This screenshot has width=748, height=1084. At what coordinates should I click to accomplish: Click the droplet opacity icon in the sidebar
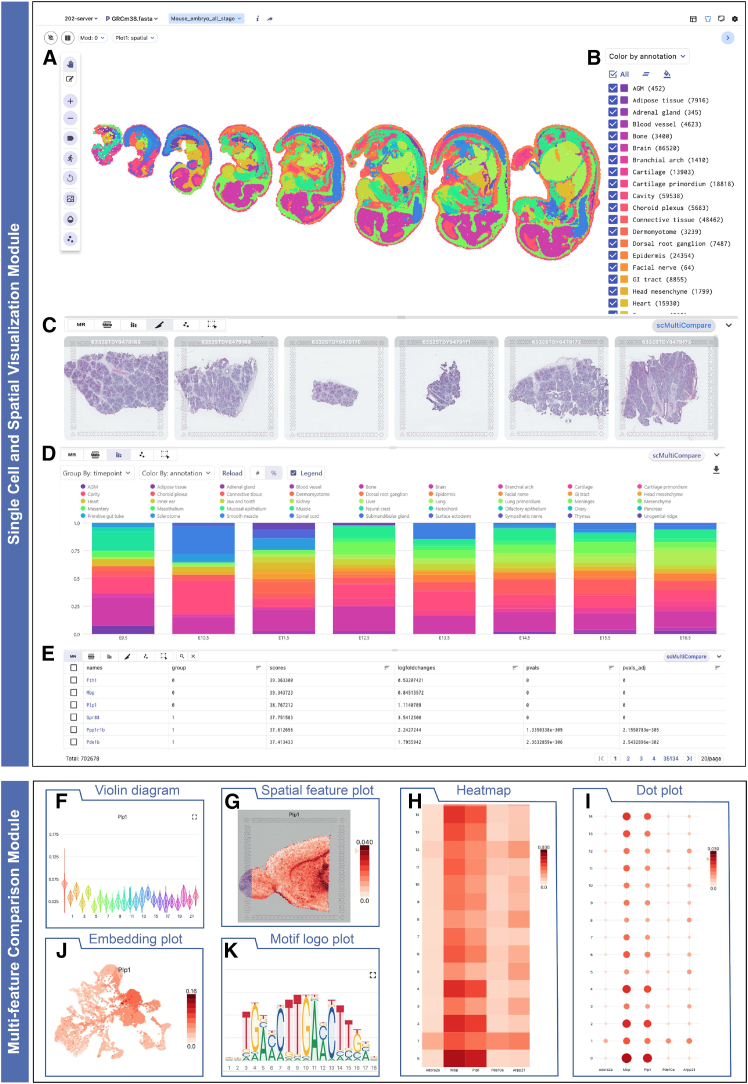[x=70, y=218]
